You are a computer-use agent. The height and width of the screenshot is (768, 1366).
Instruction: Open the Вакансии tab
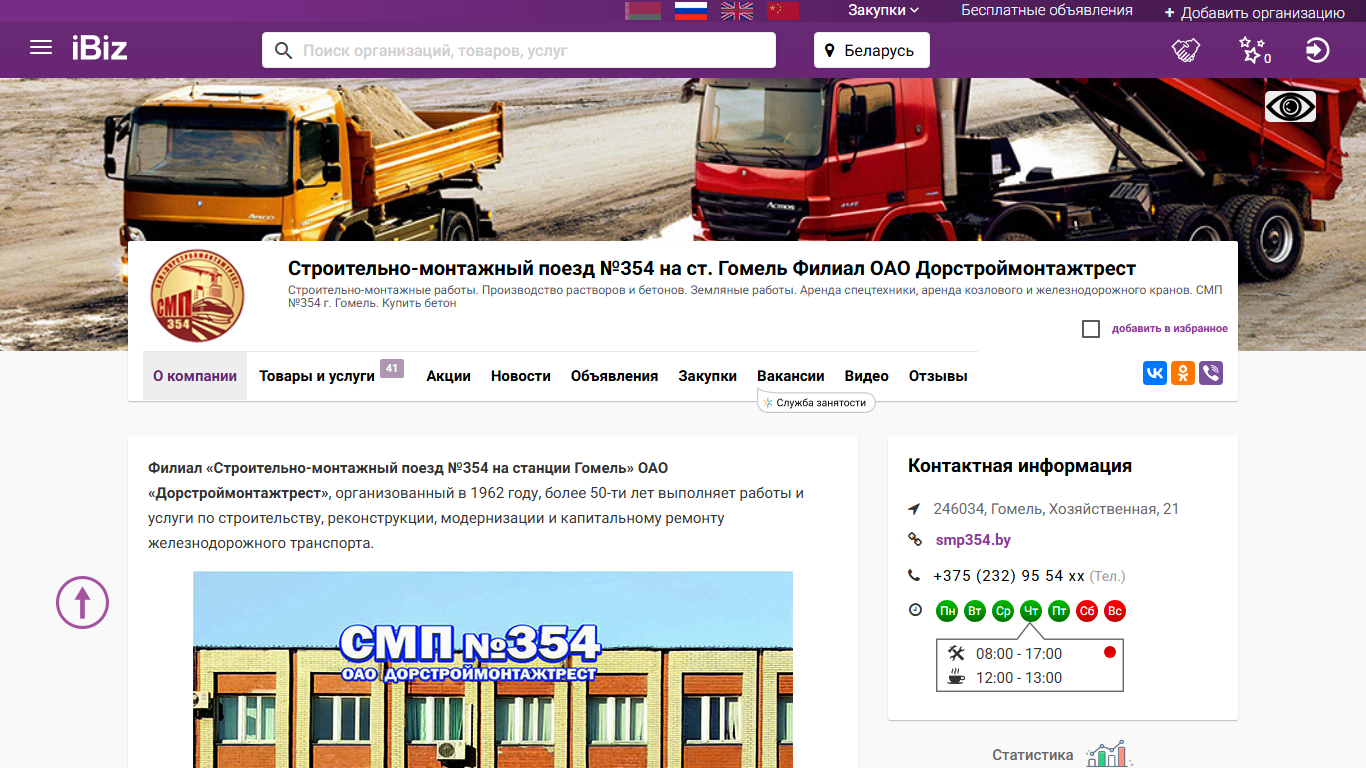(791, 376)
